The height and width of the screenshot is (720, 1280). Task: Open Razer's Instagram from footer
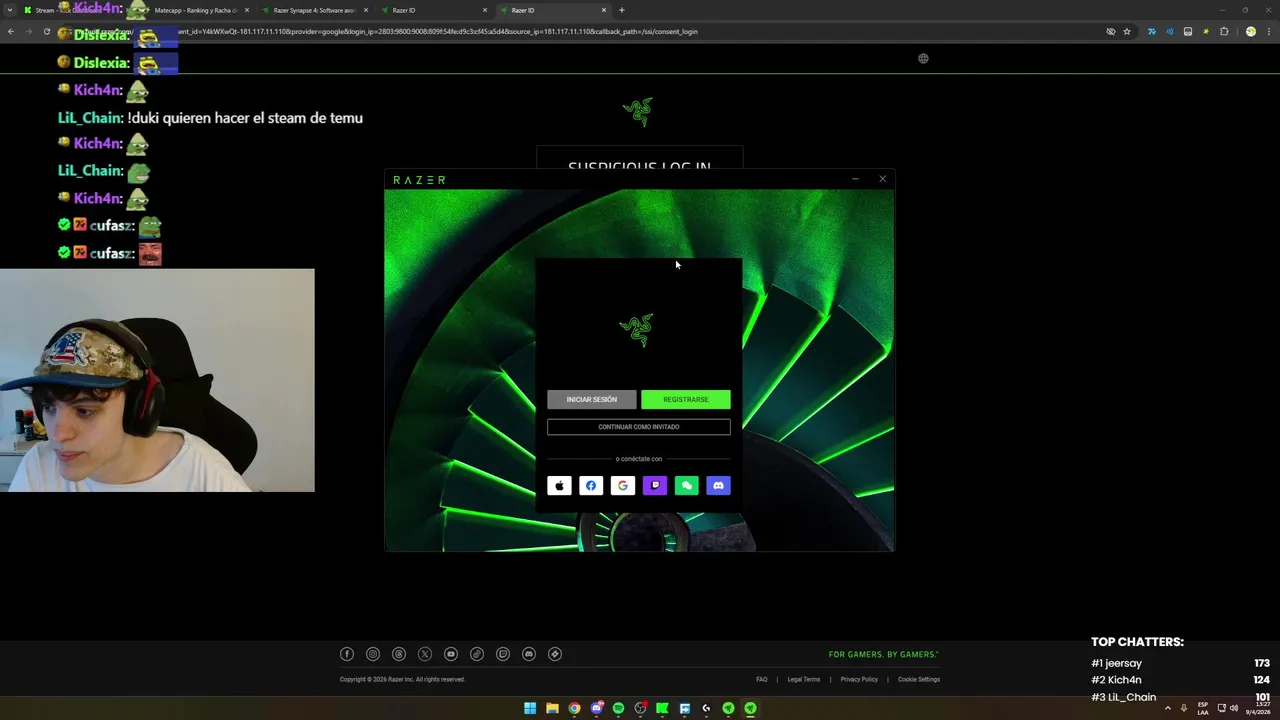click(373, 654)
